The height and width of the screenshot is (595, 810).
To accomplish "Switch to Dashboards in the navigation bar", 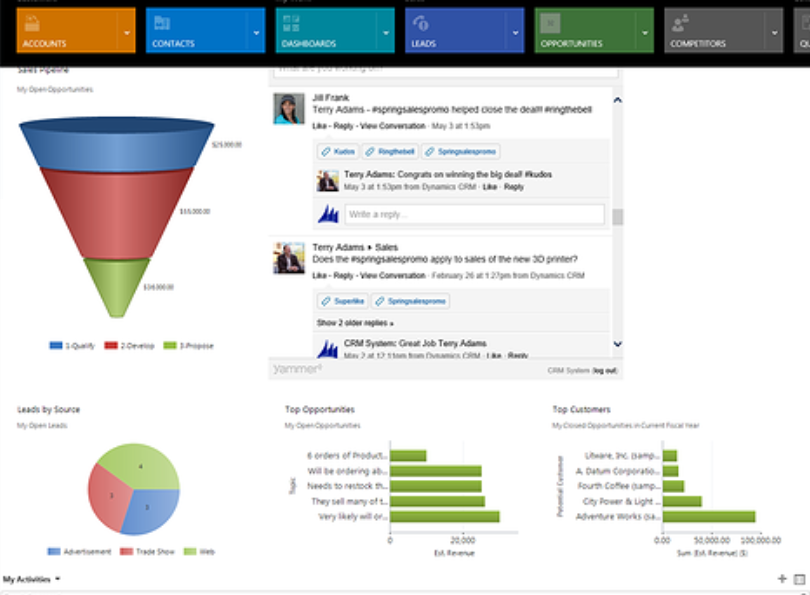I will pos(335,30).
